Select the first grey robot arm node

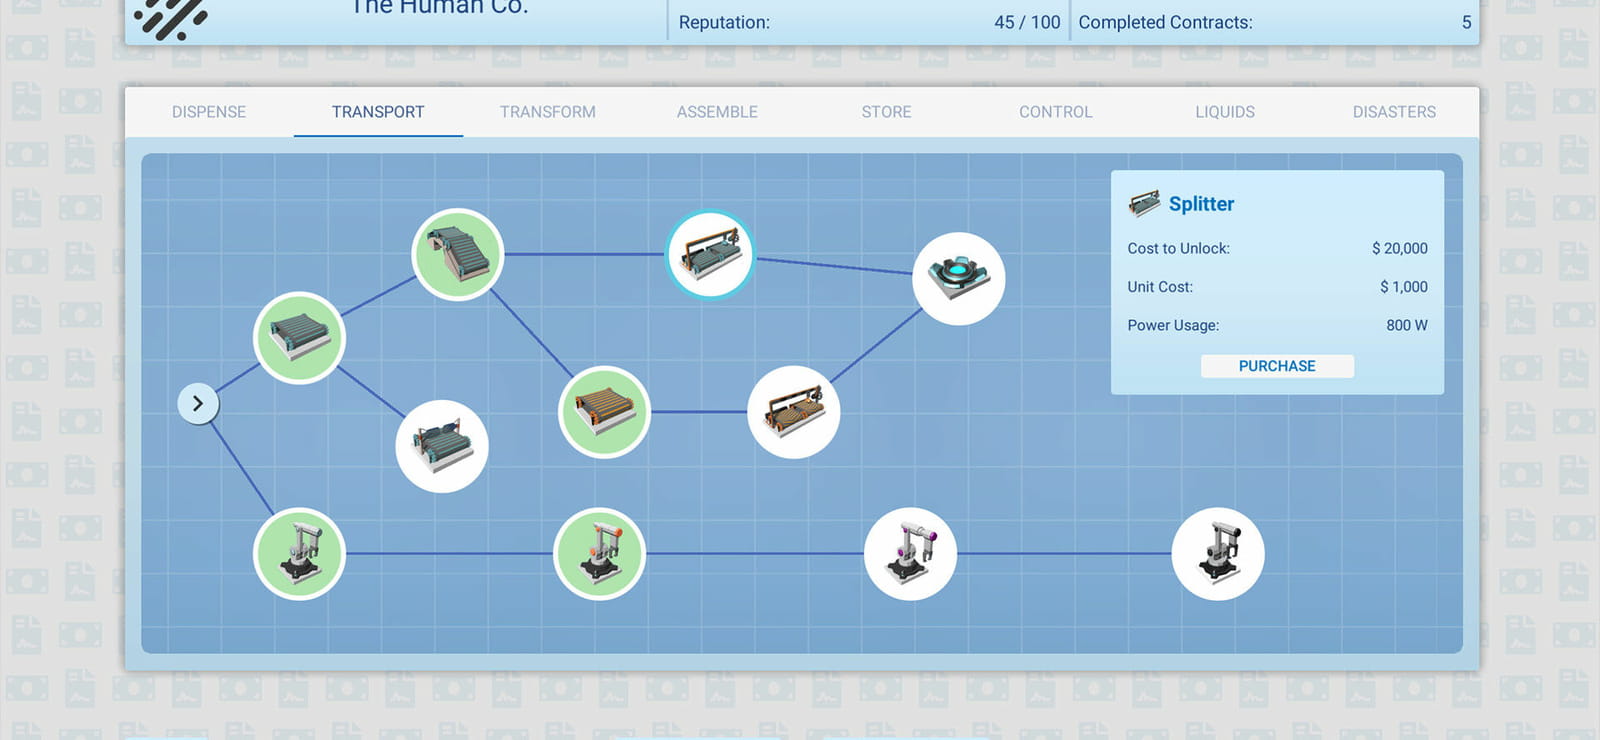tap(299, 554)
